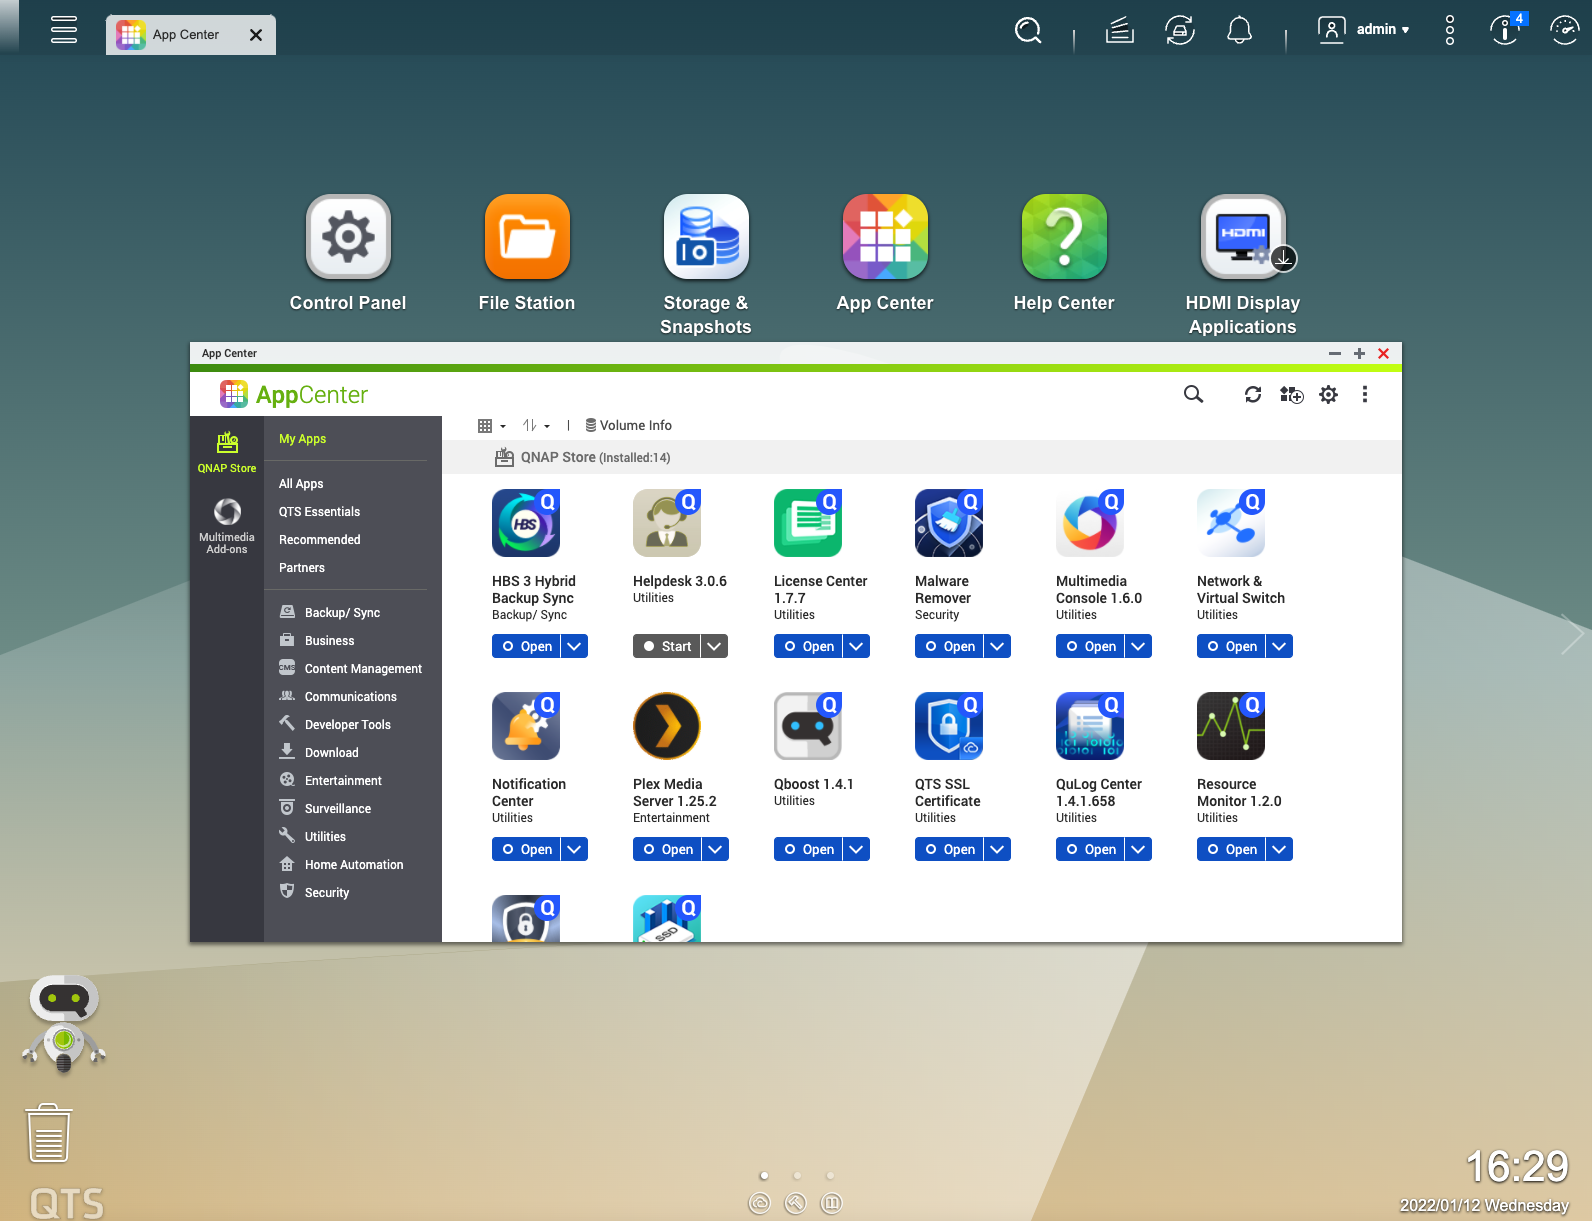Click the Network & Virtual Switch icon
This screenshot has width=1592, height=1221.
click(1231, 523)
